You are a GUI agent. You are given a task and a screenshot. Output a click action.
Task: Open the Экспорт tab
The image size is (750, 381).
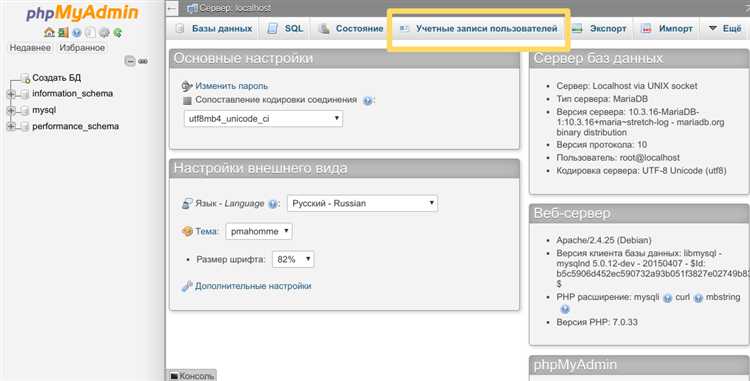coord(599,29)
